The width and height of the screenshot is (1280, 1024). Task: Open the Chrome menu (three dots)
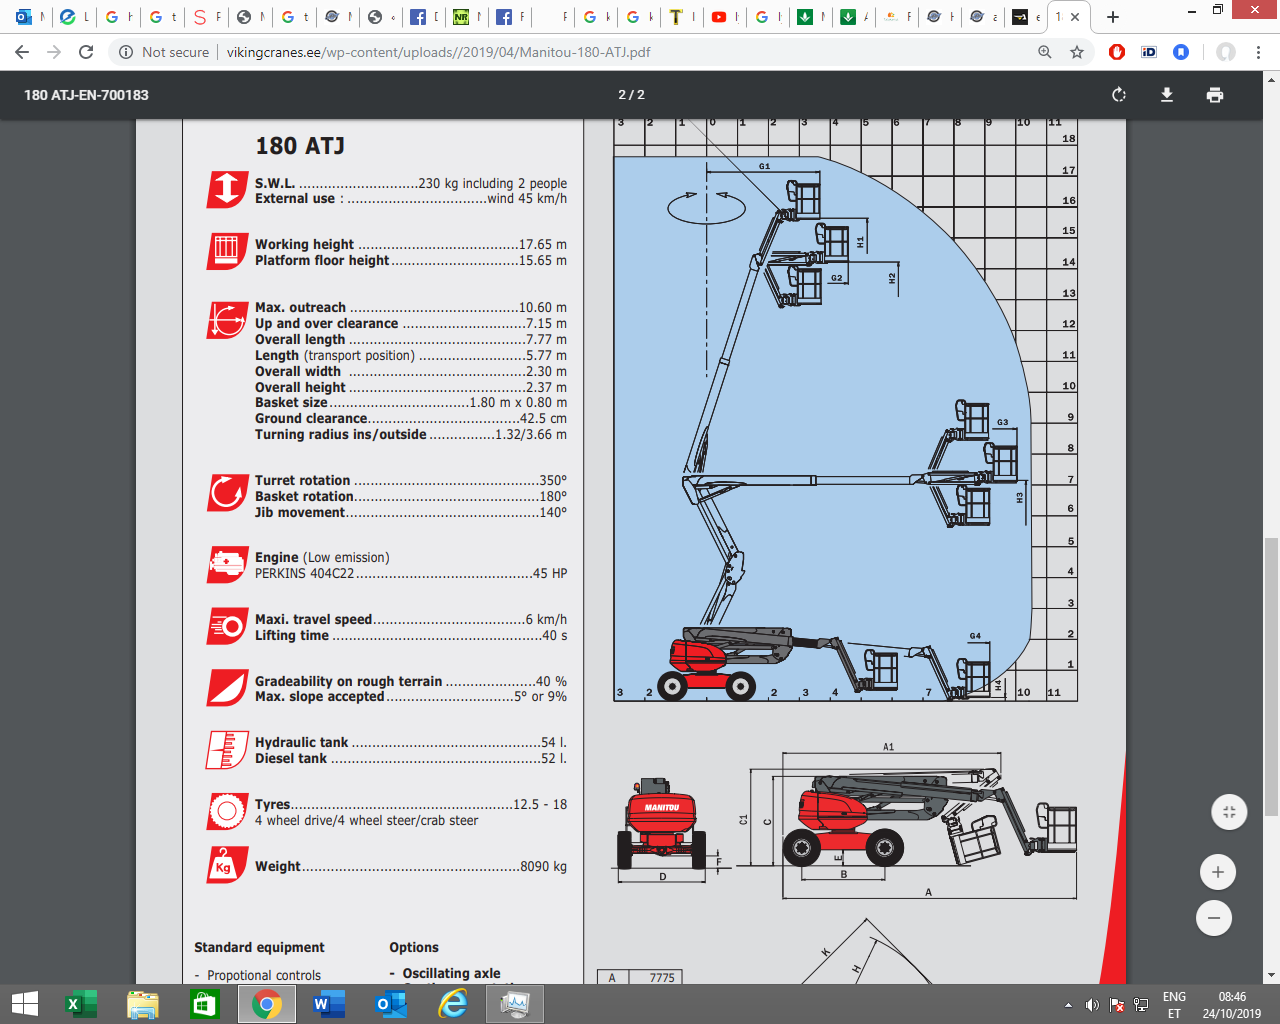(1258, 52)
